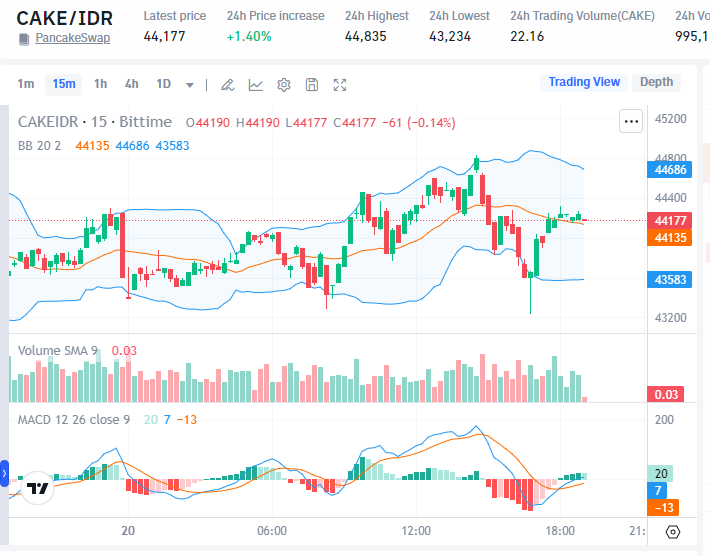Click the 24h Trading Volume(CAKE) label
Image resolution: width=710 pixels, height=556 pixels.
point(582,16)
